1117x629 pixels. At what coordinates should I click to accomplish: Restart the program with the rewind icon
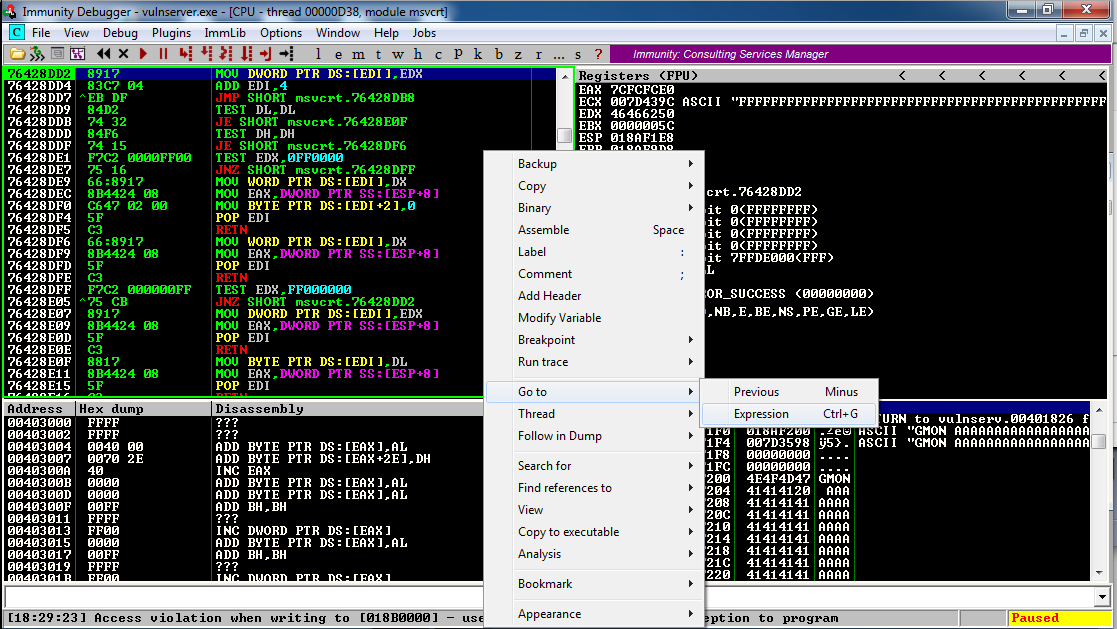click(102, 54)
